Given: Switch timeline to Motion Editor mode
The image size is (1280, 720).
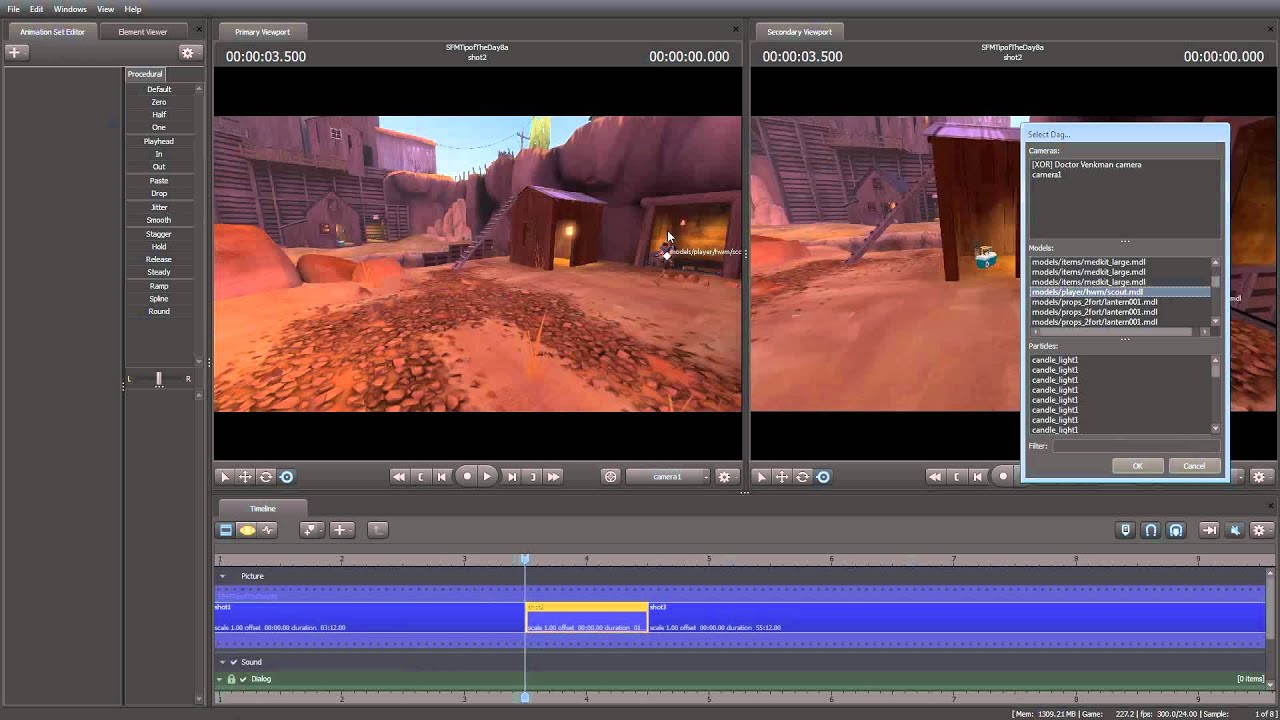Looking at the screenshot, I should coord(247,530).
